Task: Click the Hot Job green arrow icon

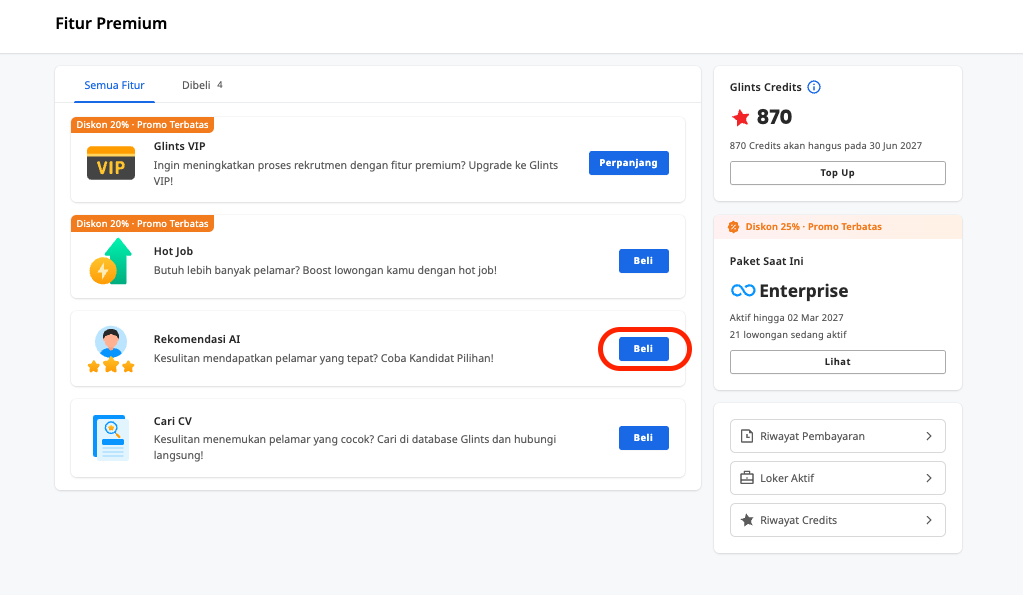Action: coord(111,261)
